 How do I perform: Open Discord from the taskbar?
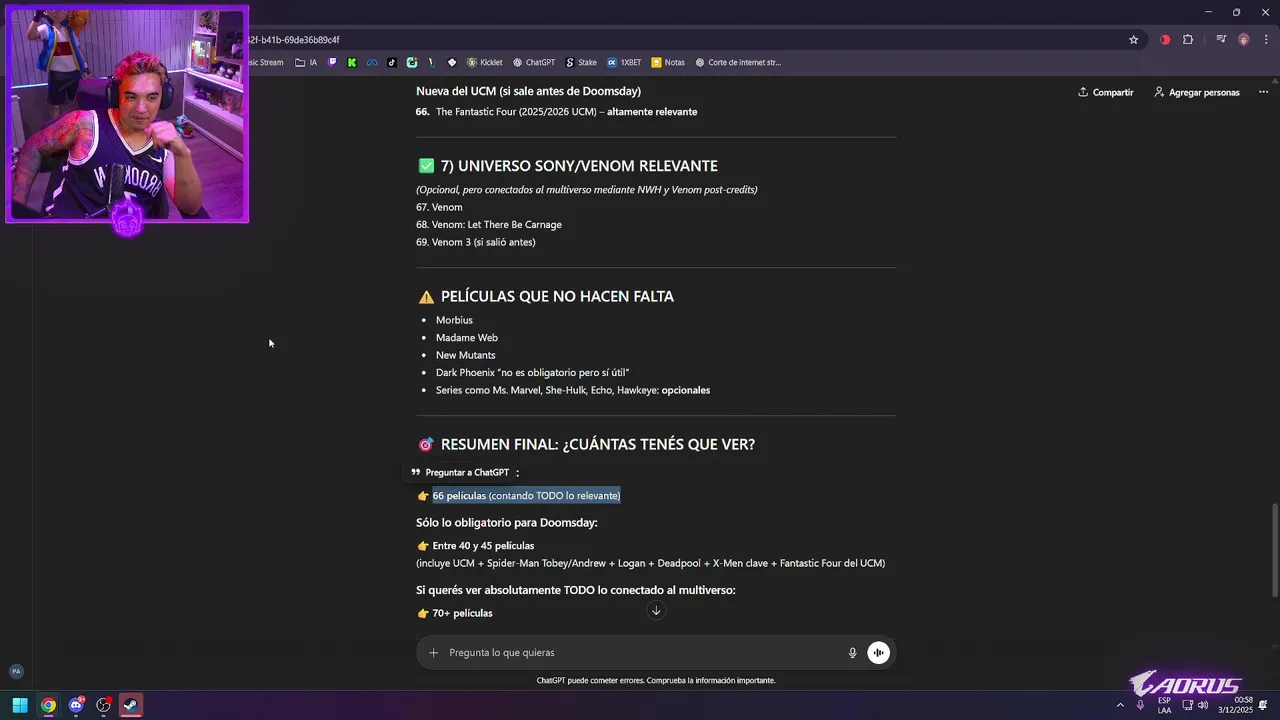pos(76,706)
